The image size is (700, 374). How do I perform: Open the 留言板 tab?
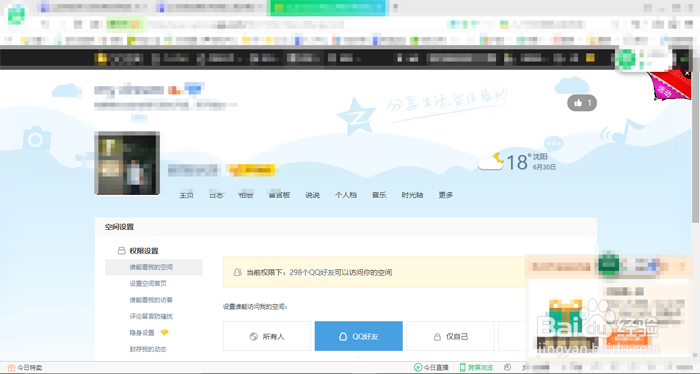click(279, 195)
